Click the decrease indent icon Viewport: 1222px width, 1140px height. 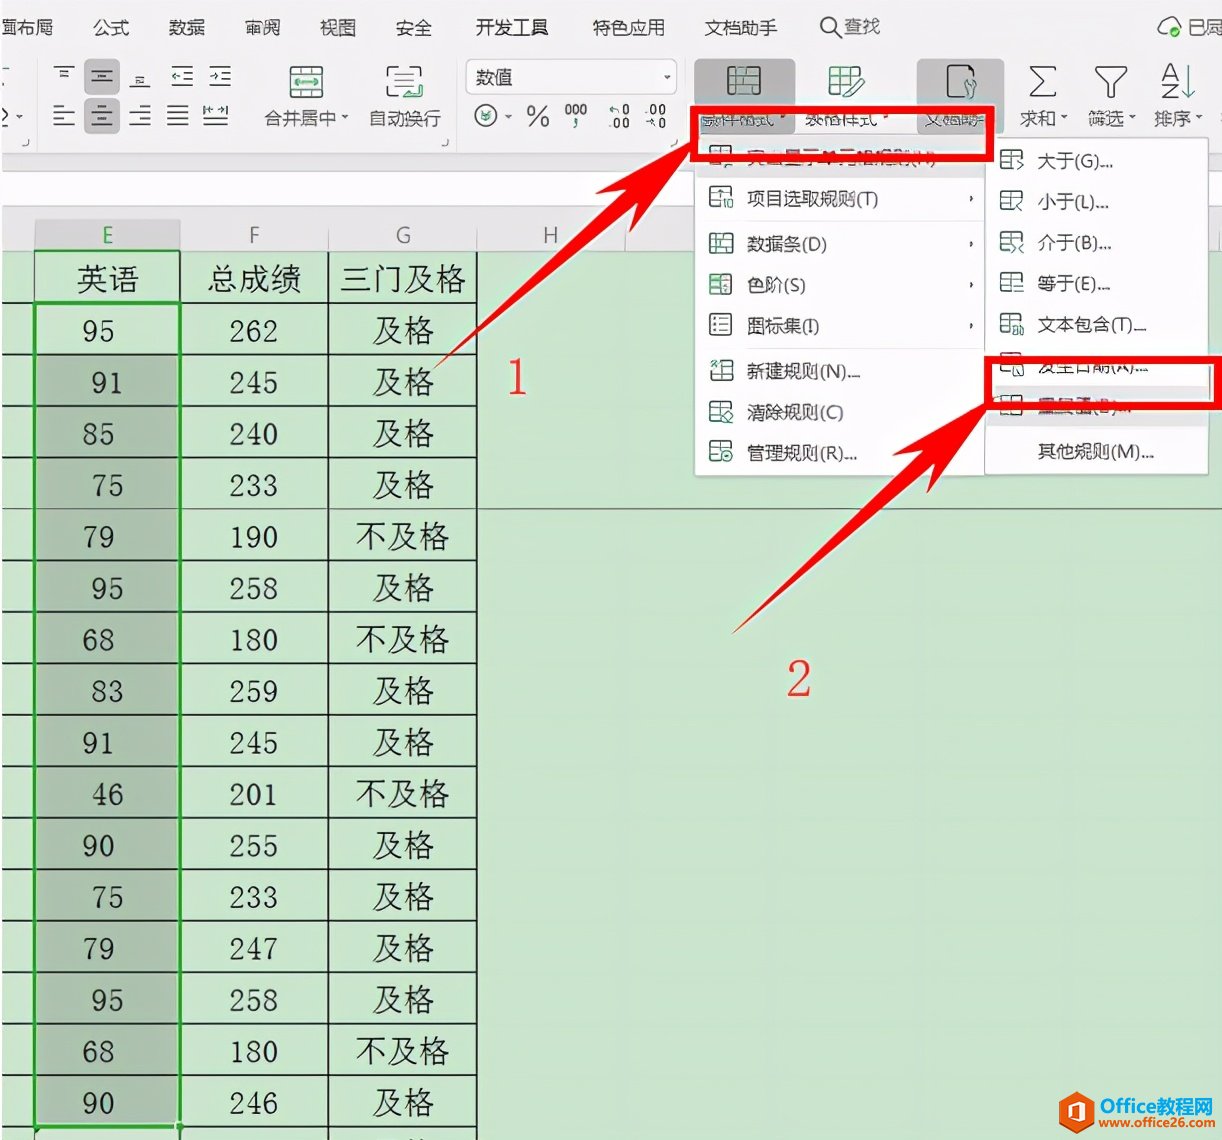(x=182, y=76)
